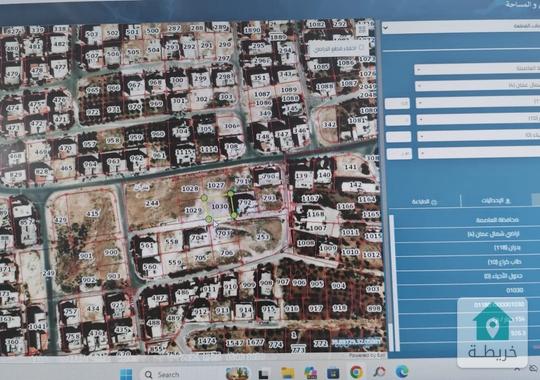Select the حوض الأحياء (0) result row
Viewport: 540px width, 380px height.
[x=467, y=276]
